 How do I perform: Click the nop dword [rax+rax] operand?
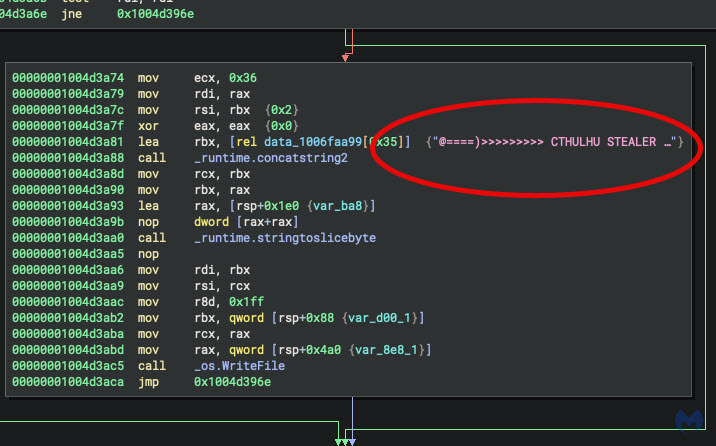tap(246, 222)
